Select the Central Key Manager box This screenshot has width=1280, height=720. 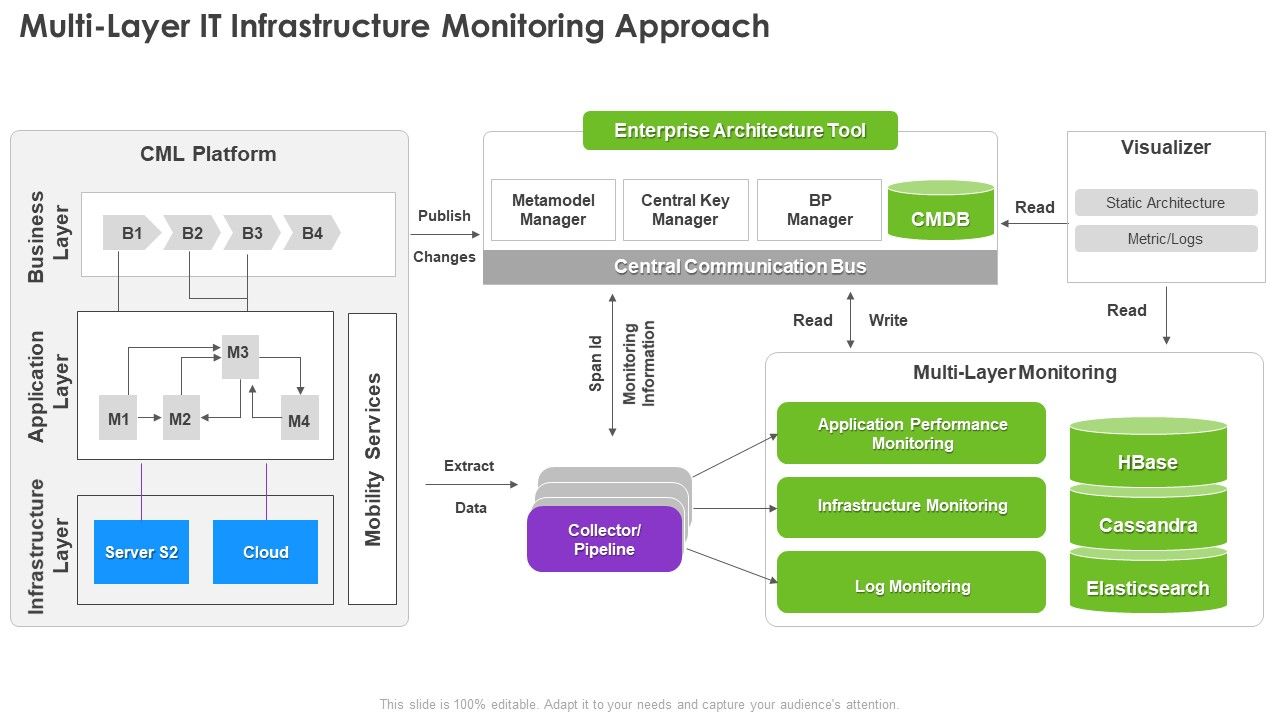pos(685,210)
